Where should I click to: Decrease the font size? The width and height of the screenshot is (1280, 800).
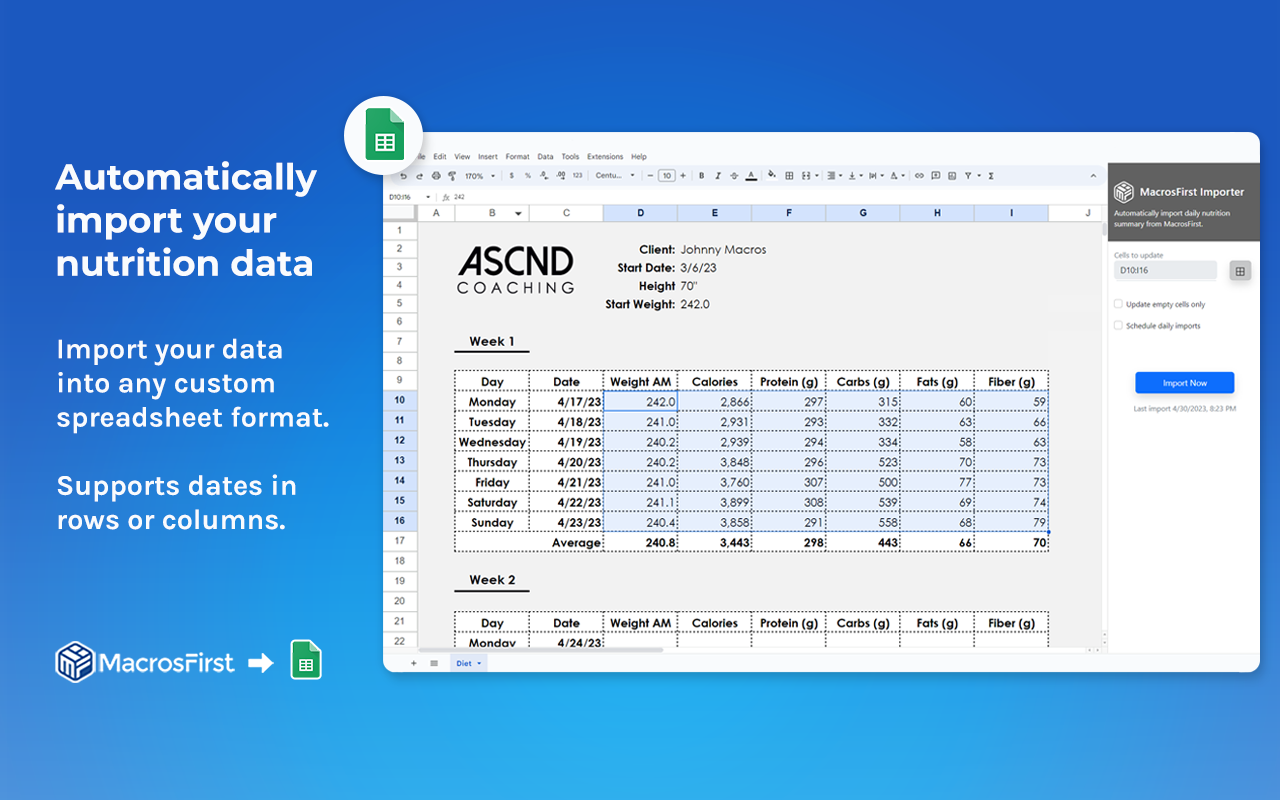[650, 176]
